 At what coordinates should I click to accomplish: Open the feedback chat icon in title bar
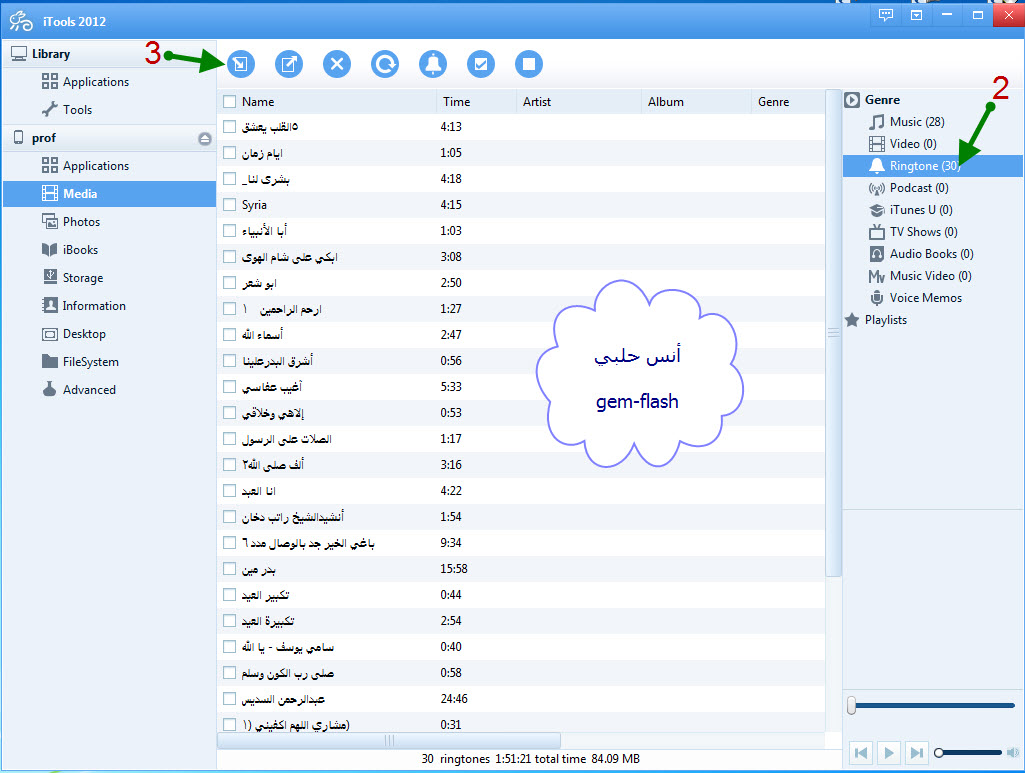[886, 15]
